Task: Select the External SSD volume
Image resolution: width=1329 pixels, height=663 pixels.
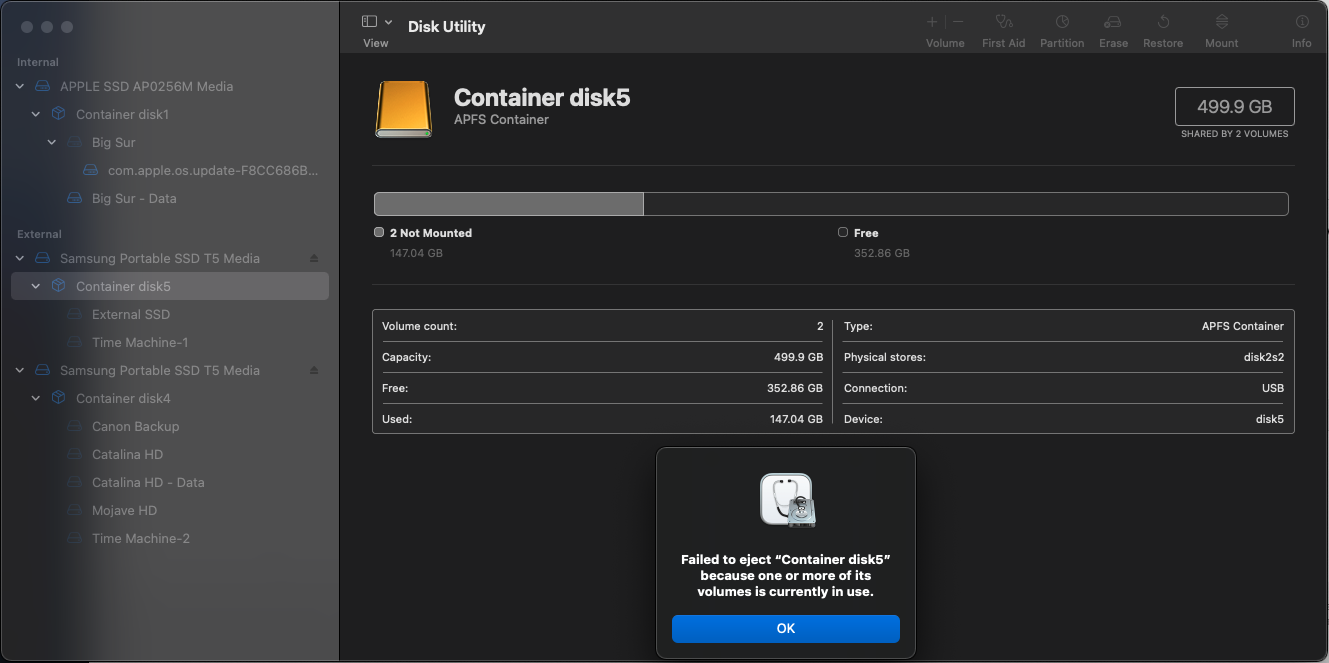Action: [170, 314]
